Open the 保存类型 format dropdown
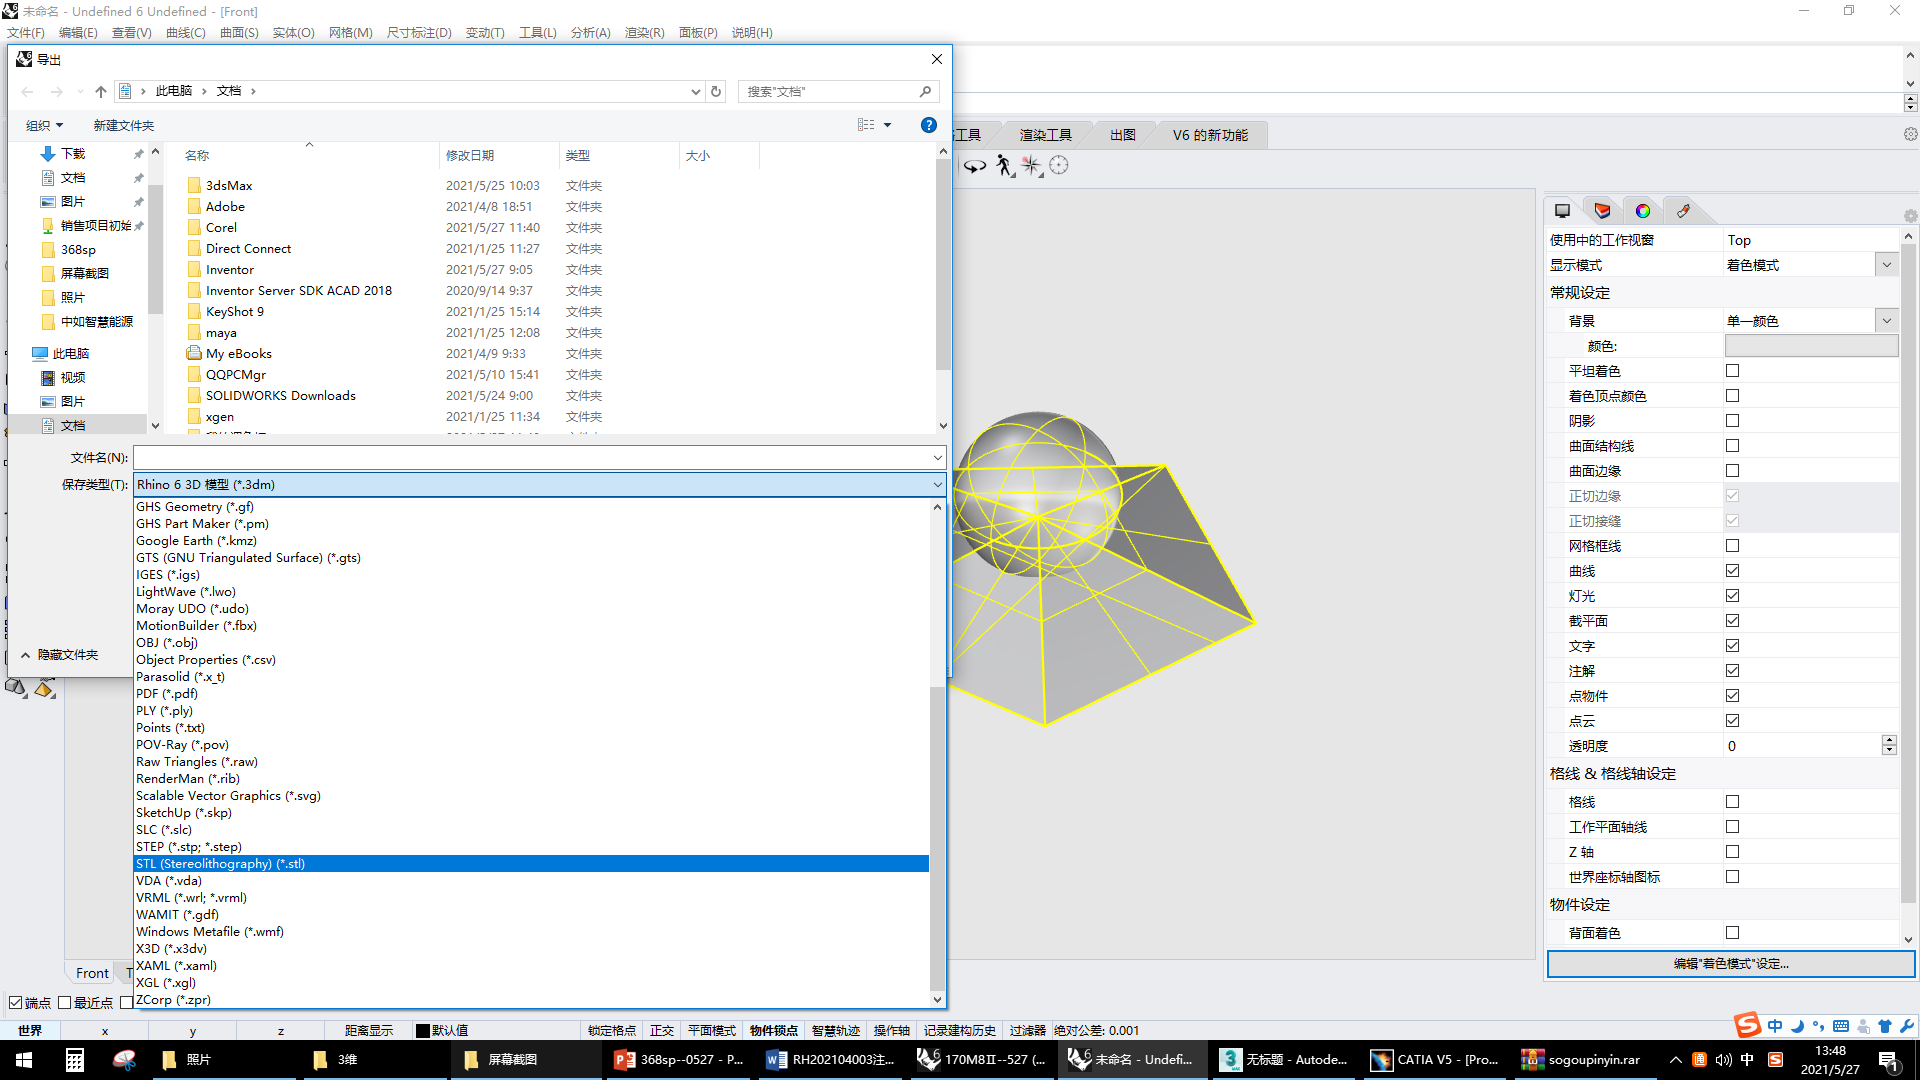The image size is (1920, 1080). tap(936, 484)
